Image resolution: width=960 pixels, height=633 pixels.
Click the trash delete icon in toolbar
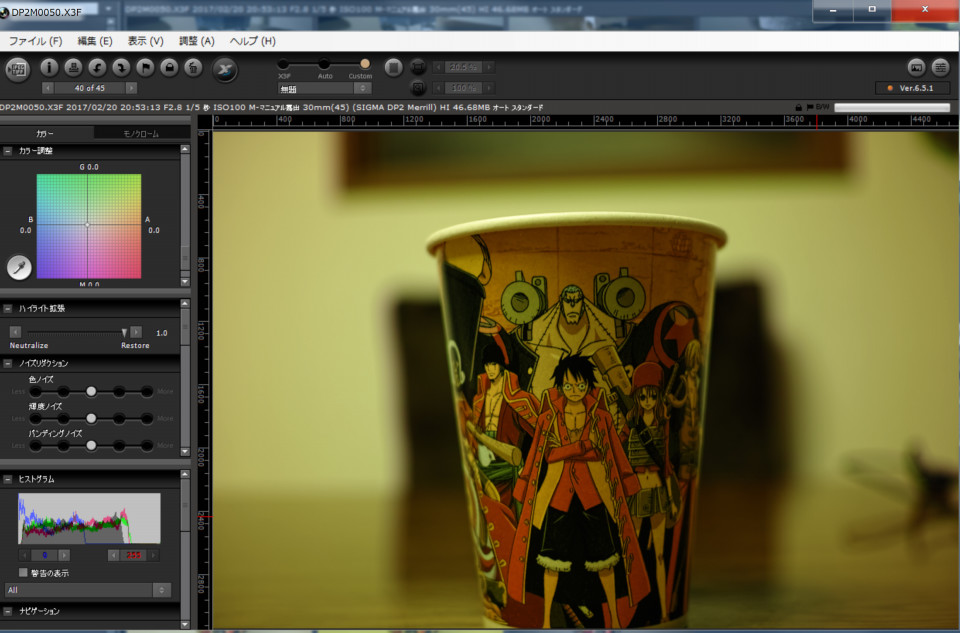click(193, 67)
